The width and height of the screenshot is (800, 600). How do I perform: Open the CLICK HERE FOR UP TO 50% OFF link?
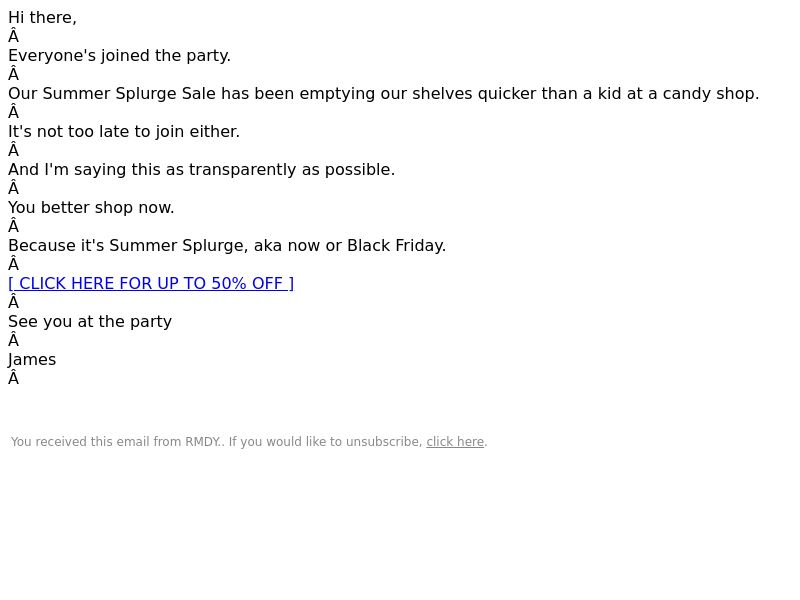(x=151, y=283)
